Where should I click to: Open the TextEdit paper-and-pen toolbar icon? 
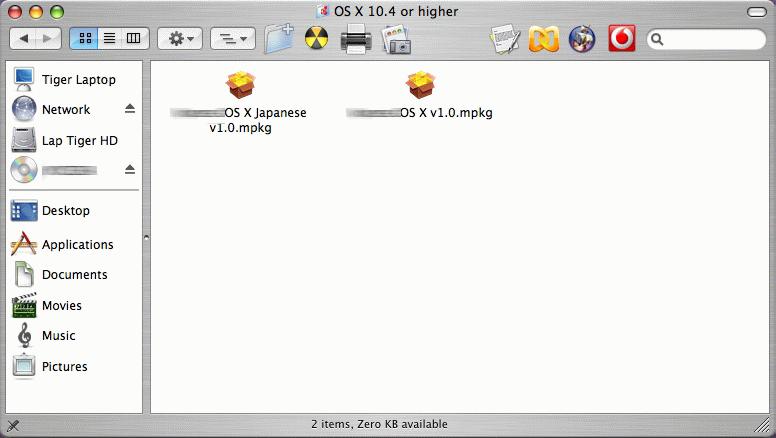click(505, 39)
